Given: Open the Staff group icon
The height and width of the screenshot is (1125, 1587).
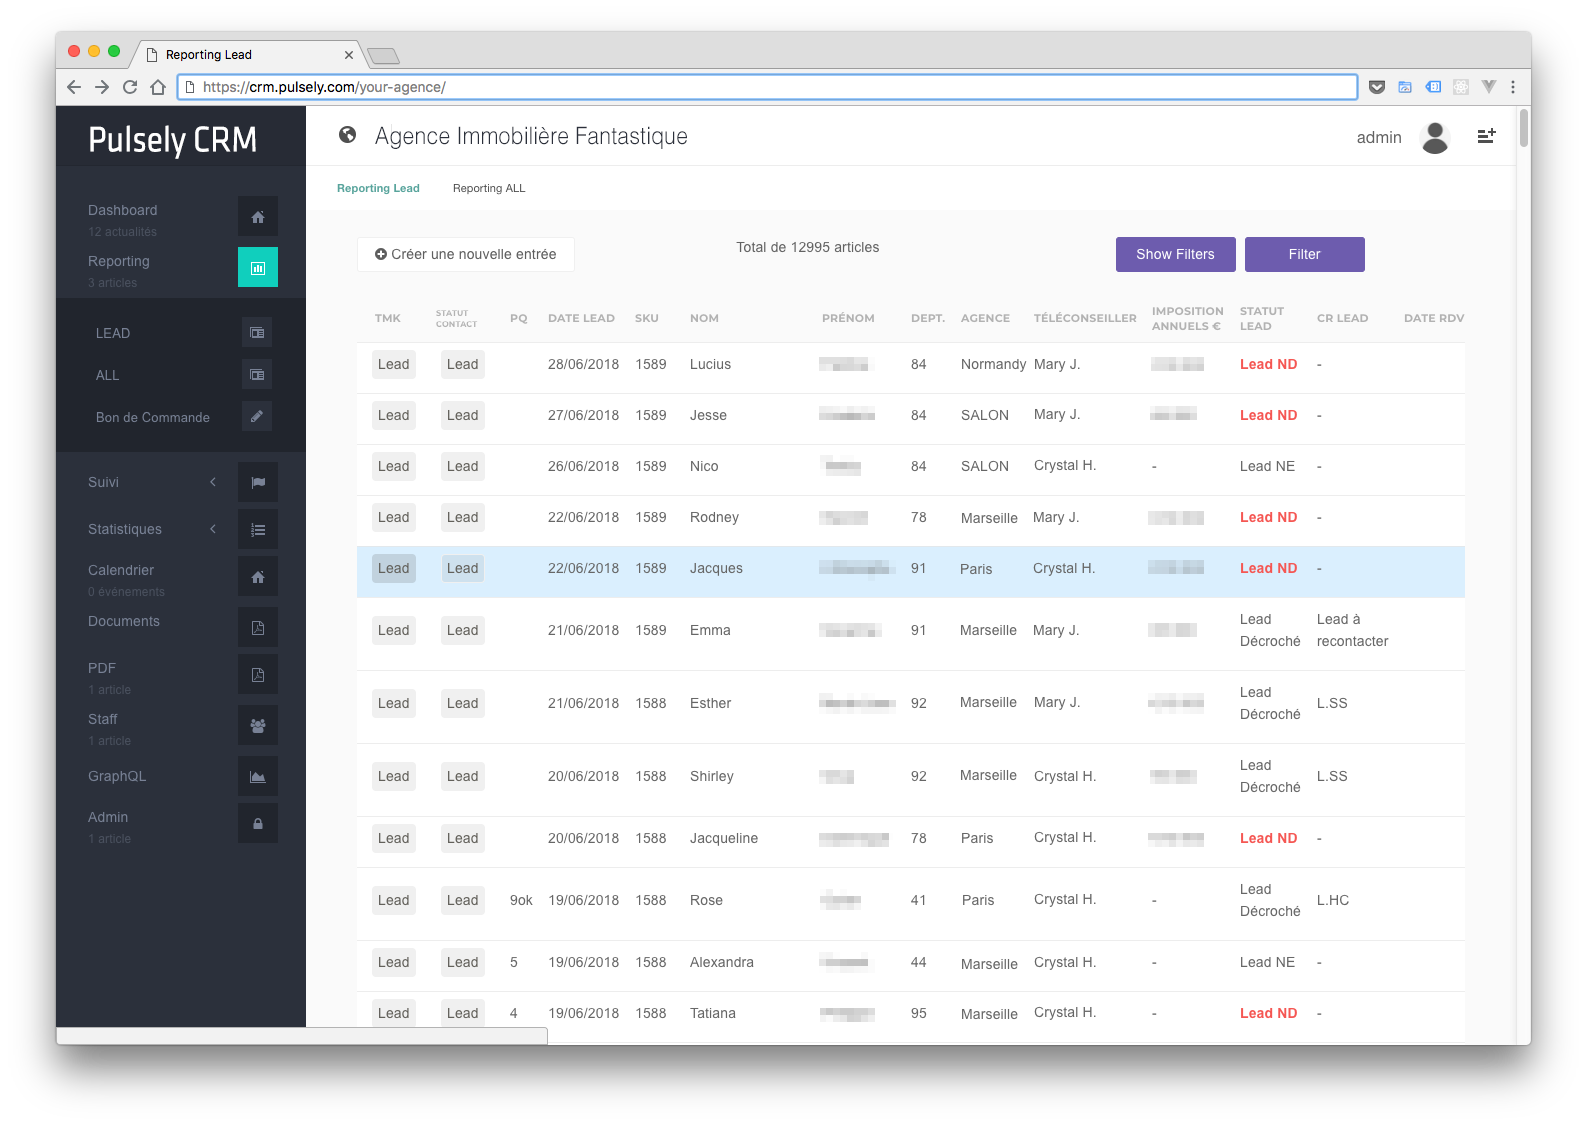Looking at the screenshot, I should point(258,726).
